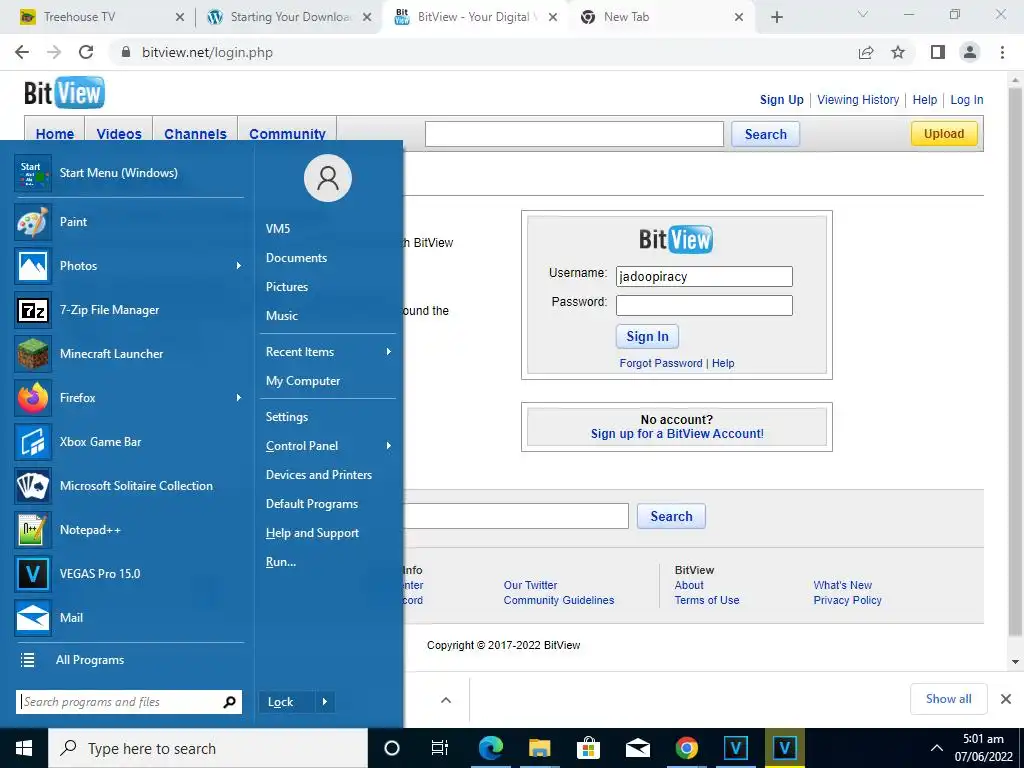This screenshot has height=768, width=1024.
Task: Click the page vertical scrollbar
Action: pos(1015,362)
